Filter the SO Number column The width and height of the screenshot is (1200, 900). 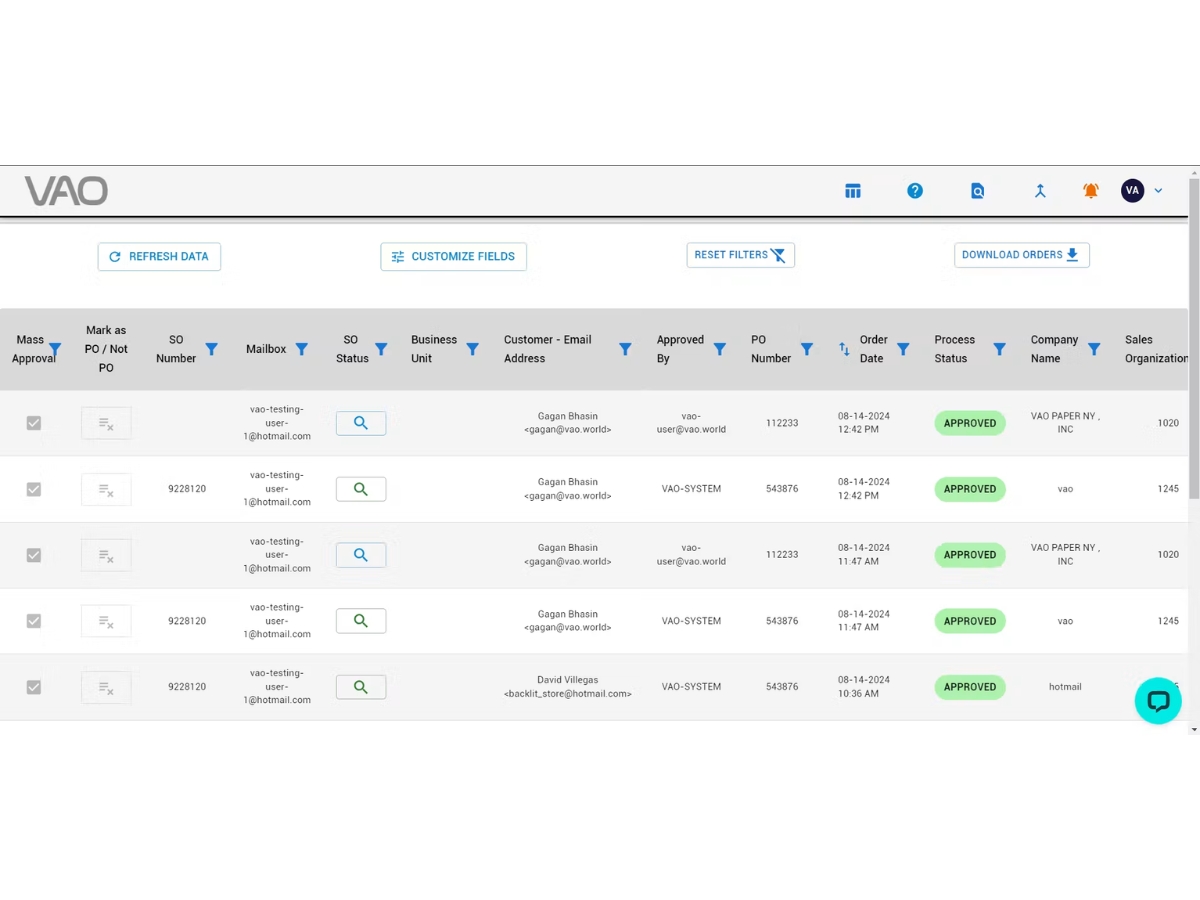click(x=212, y=349)
